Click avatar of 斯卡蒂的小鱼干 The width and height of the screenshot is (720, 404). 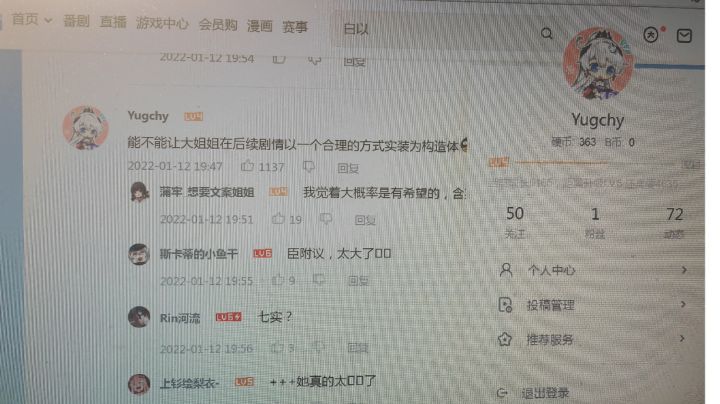(139, 254)
